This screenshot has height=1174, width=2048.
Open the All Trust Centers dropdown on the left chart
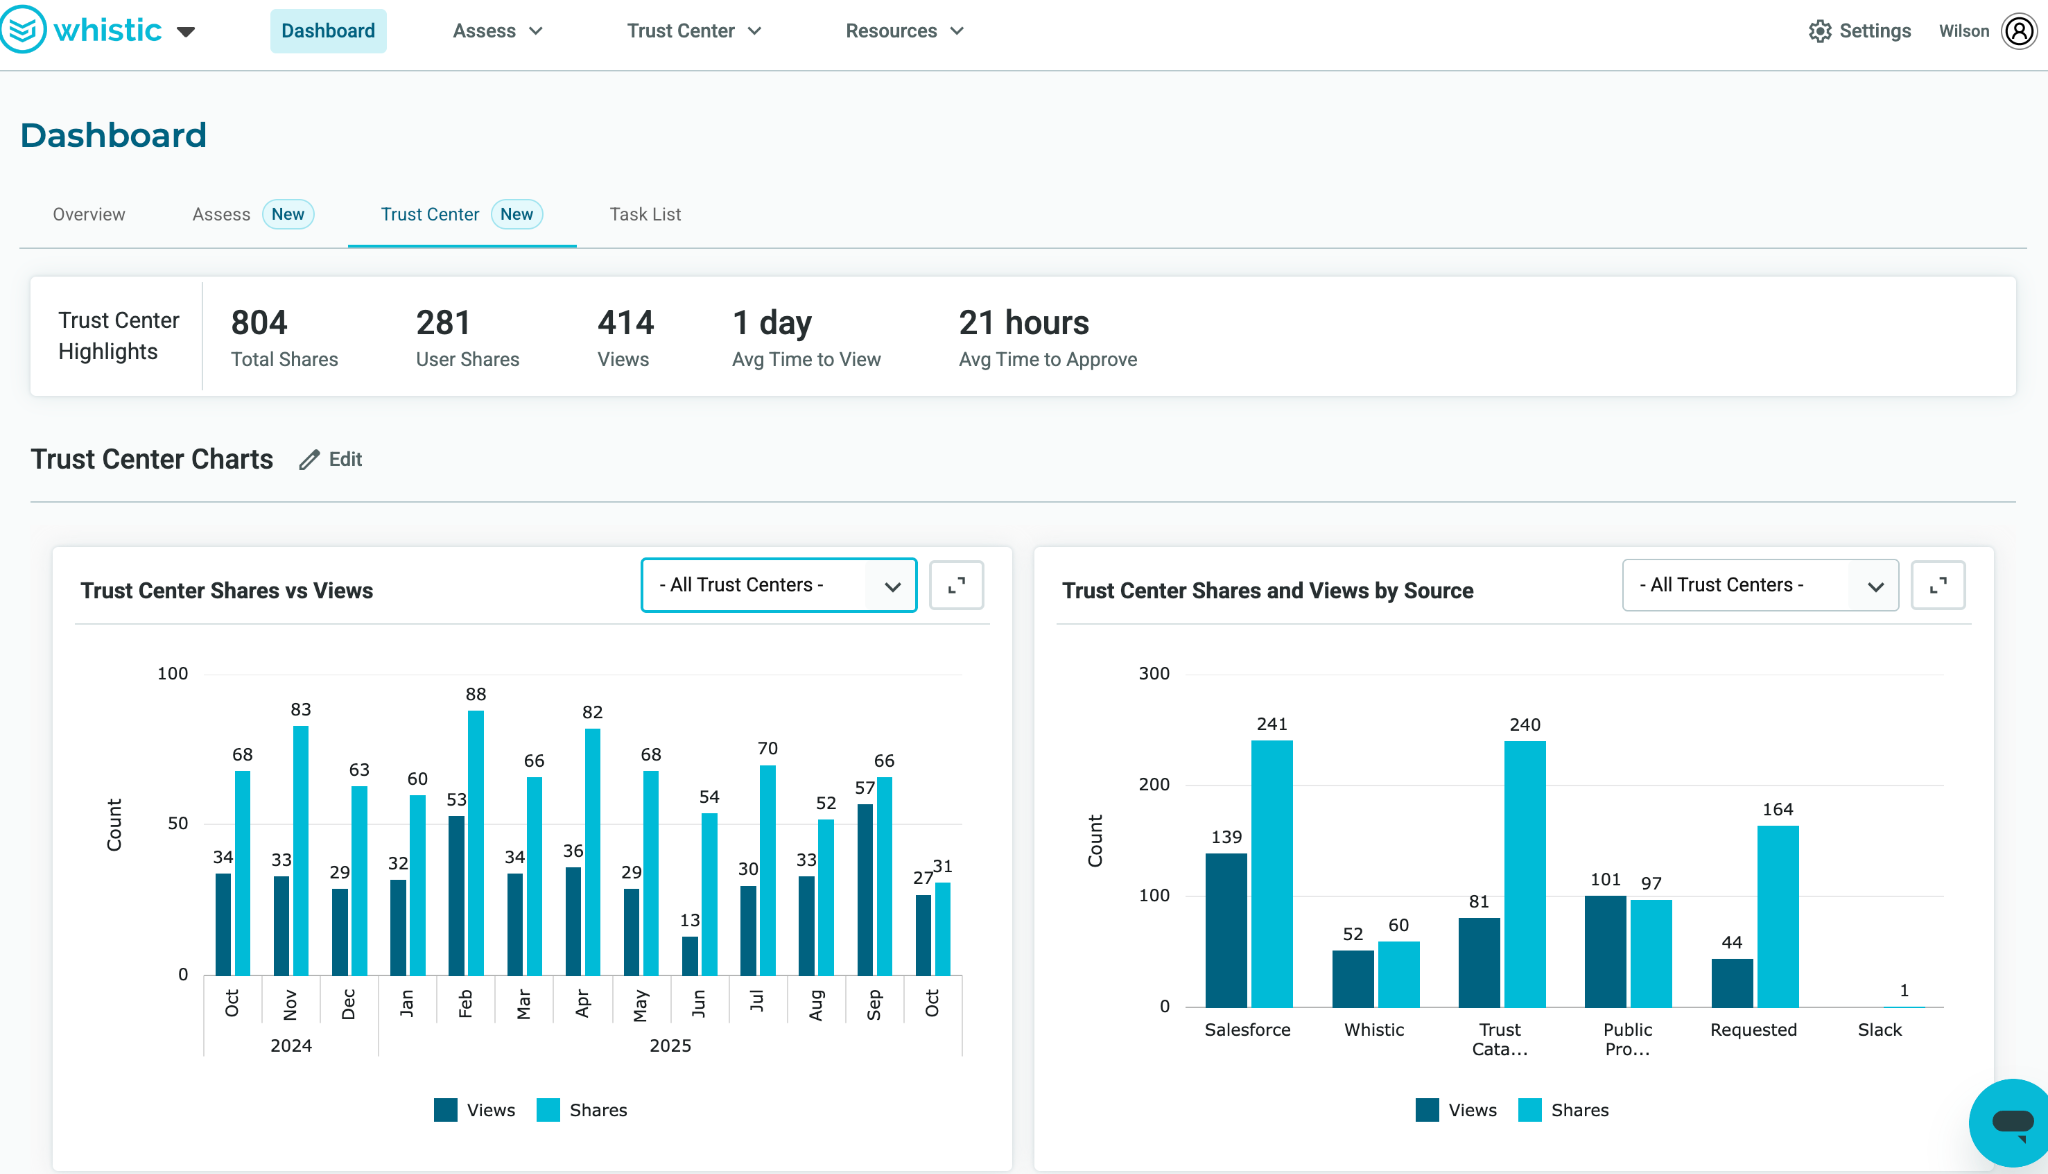(778, 585)
